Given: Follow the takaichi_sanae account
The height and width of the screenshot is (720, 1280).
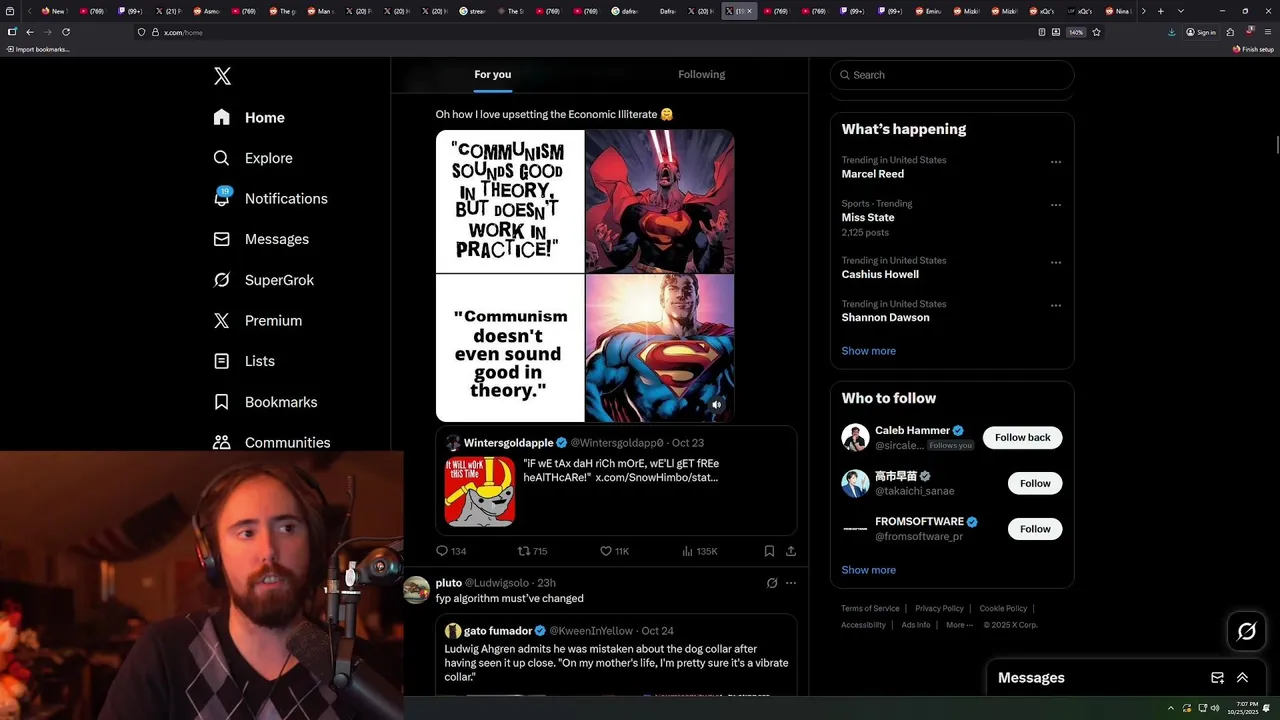Looking at the screenshot, I should 1035,483.
